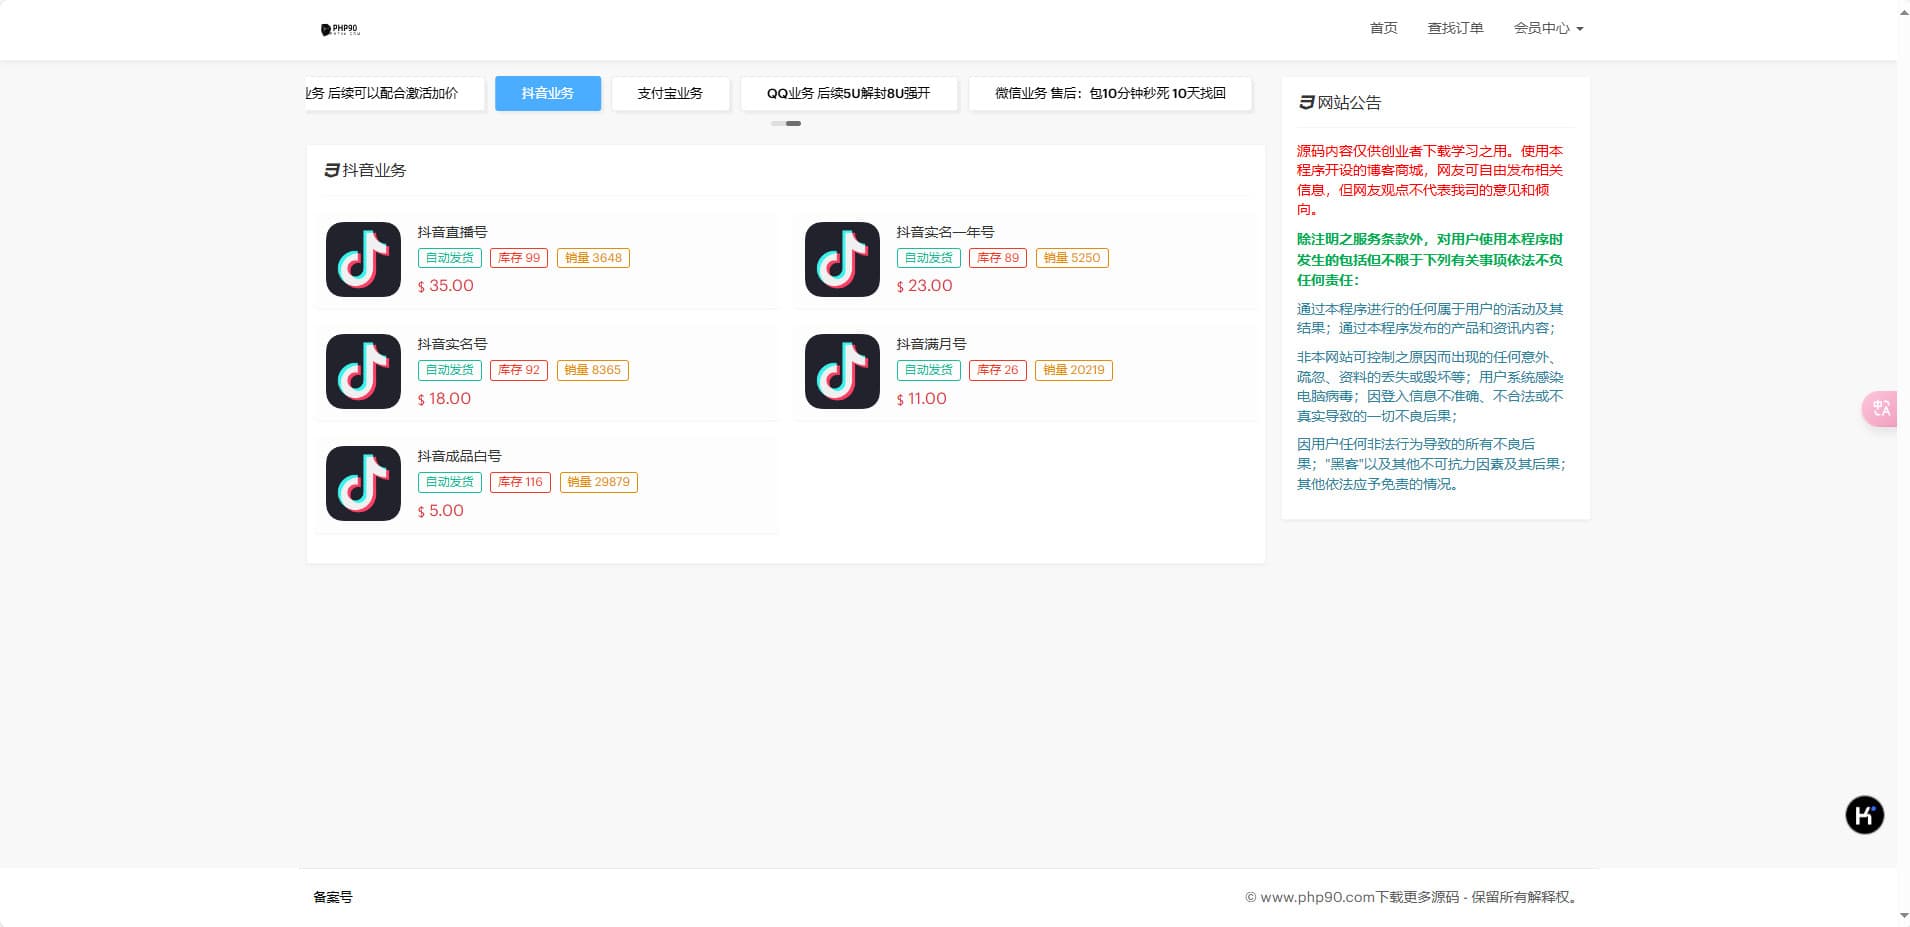Click the page vertical scrollbar down arrow
The width and height of the screenshot is (1910, 927).
click(x=1903, y=915)
